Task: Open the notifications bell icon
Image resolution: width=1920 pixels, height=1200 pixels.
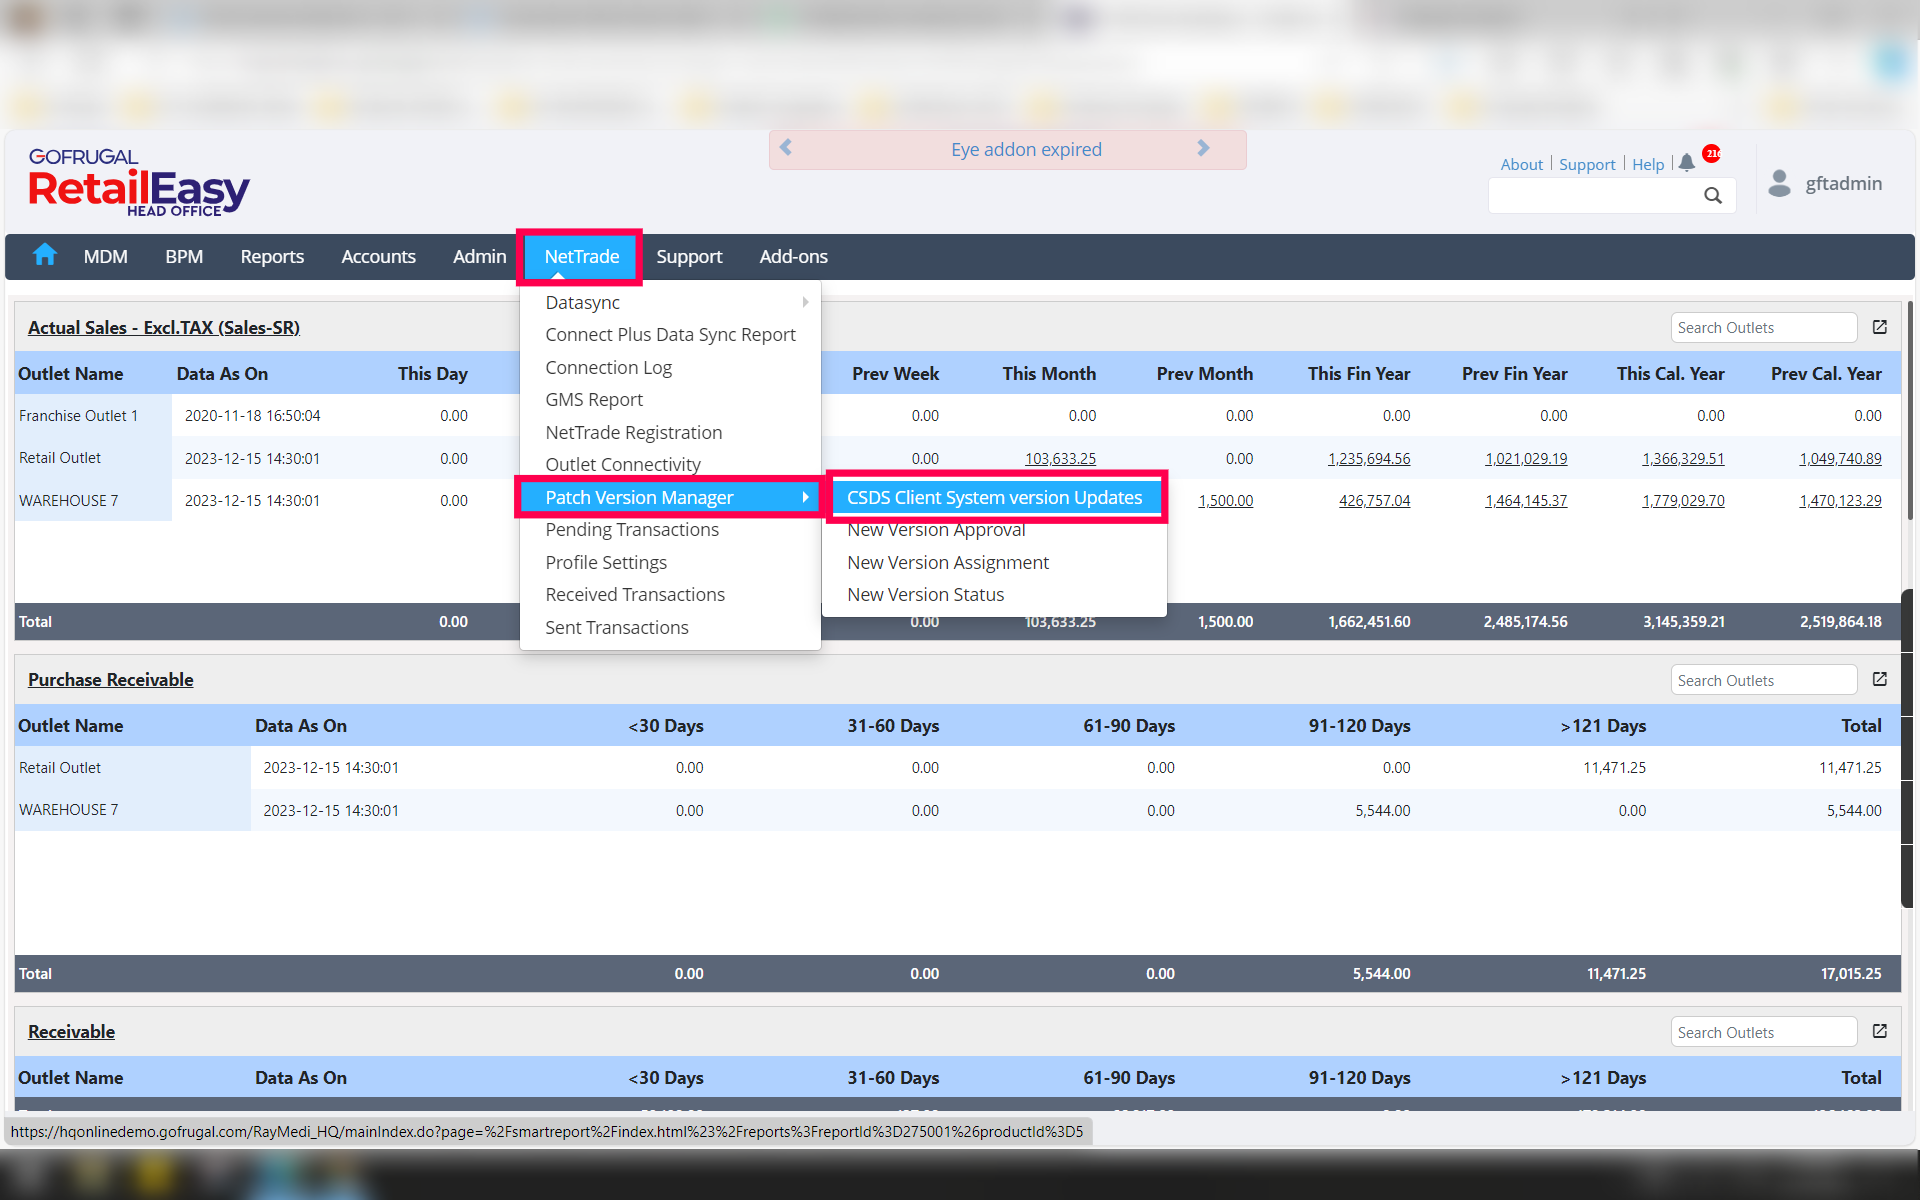Action: point(1687,163)
